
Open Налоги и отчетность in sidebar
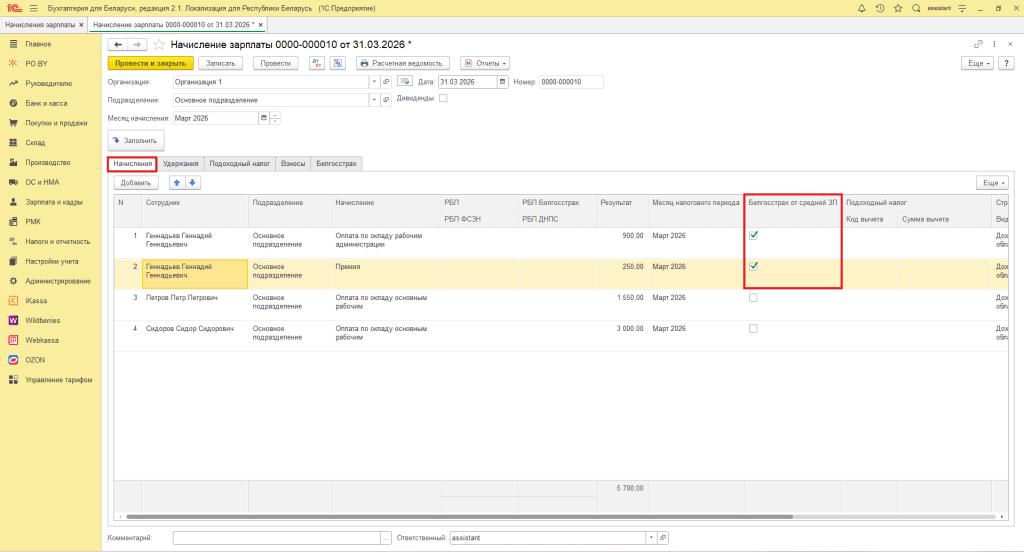[57, 242]
